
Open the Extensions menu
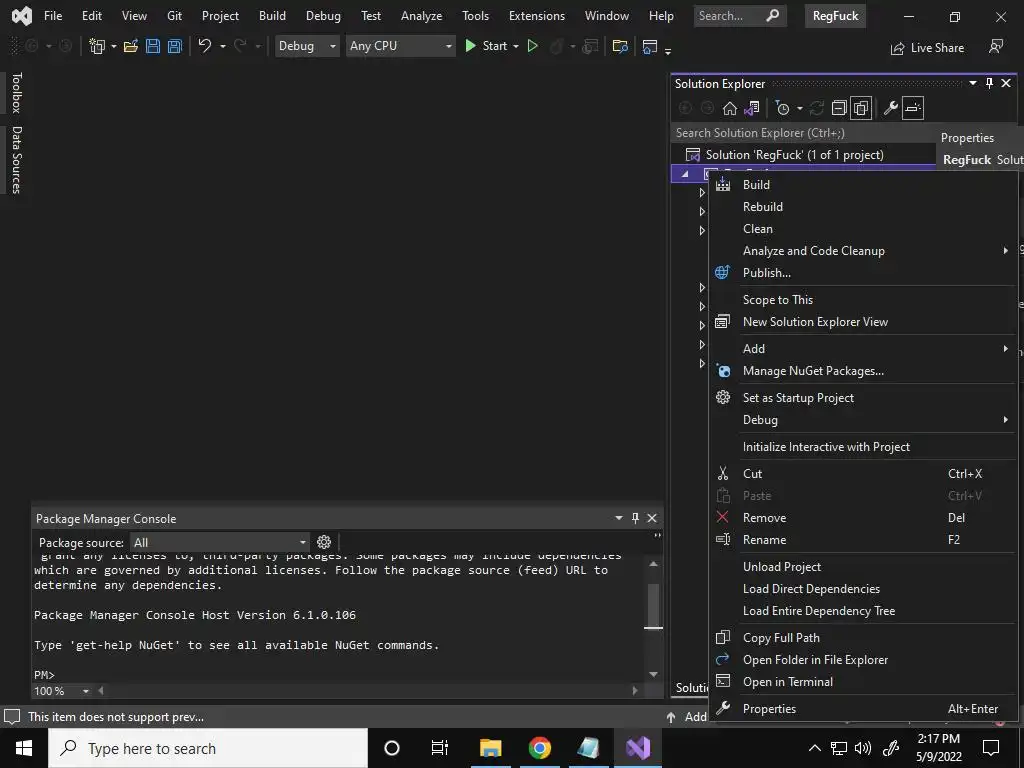pos(537,16)
